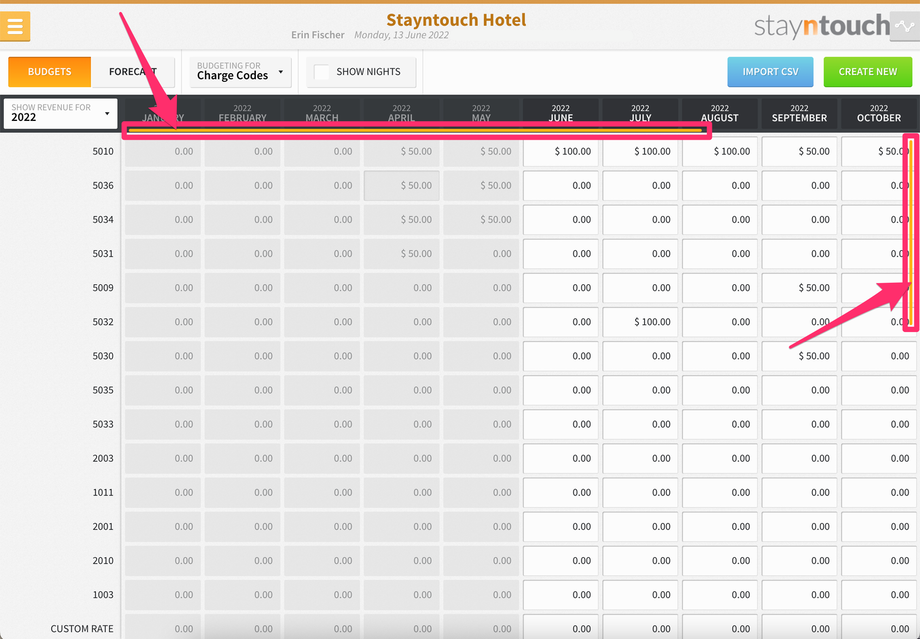Image resolution: width=920 pixels, height=639 pixels.
Task: Select the 5036 charge code row label
Action: 103,185
